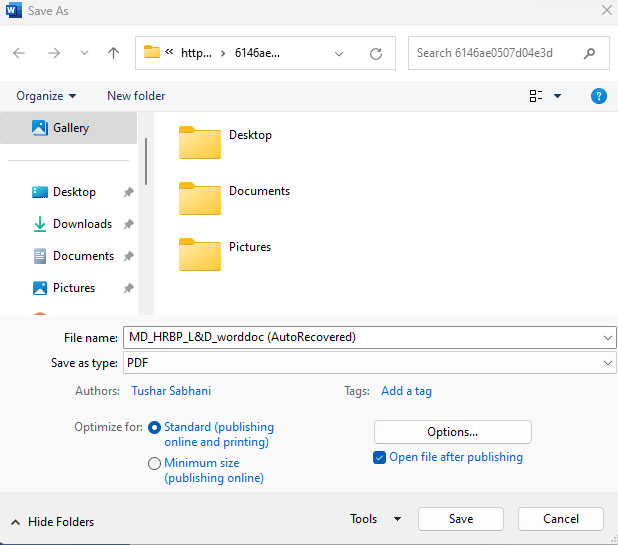Click Hide Folders
The image size is (618, 545).
pos(52,522)
